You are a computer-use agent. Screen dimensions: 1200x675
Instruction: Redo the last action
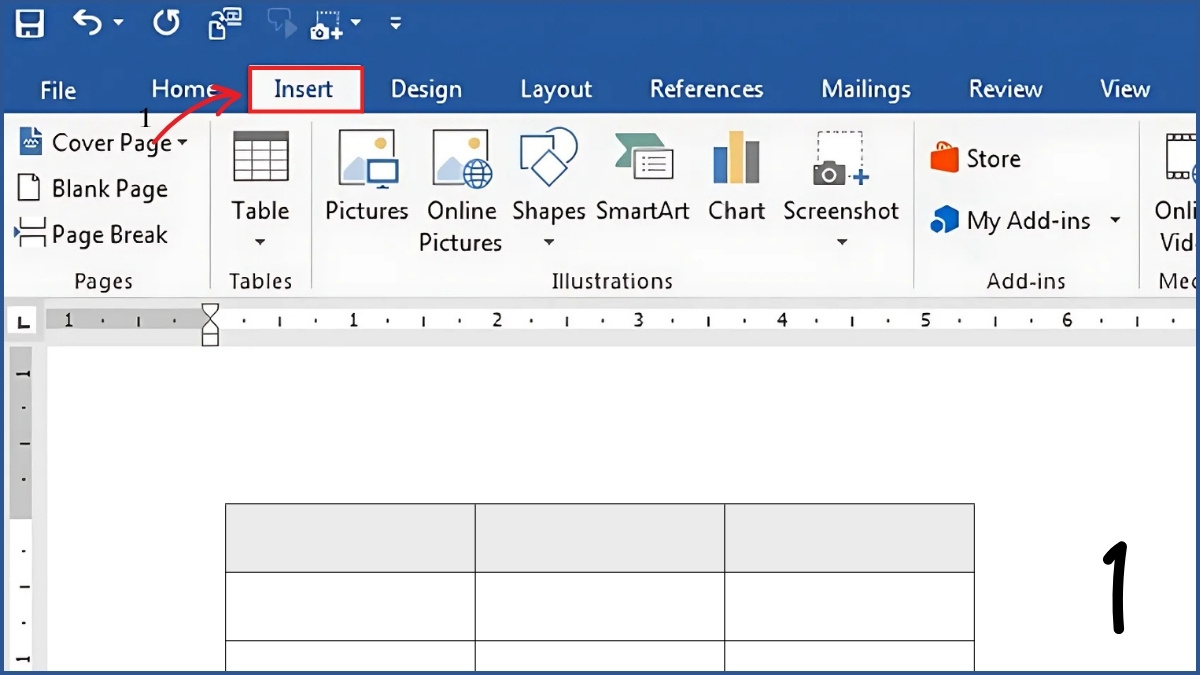click(166, 22)
